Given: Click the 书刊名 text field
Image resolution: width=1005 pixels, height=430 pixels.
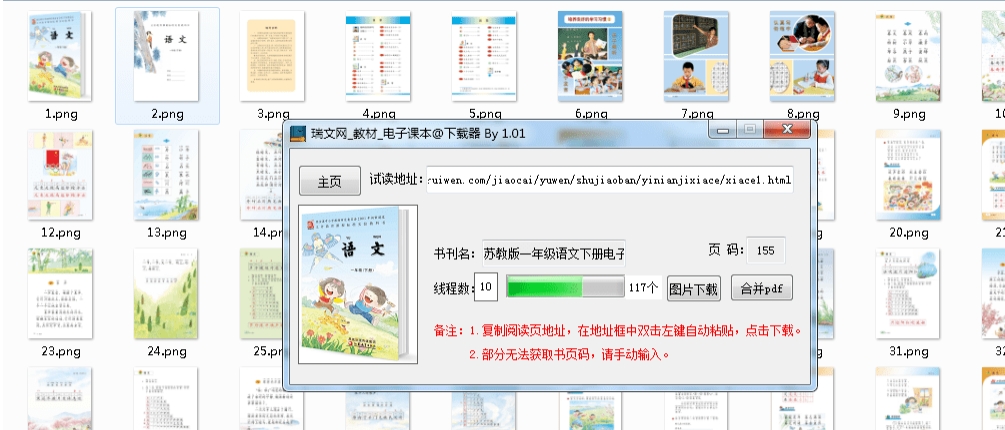Looking at the screenshot, I should tap(554, 252).
